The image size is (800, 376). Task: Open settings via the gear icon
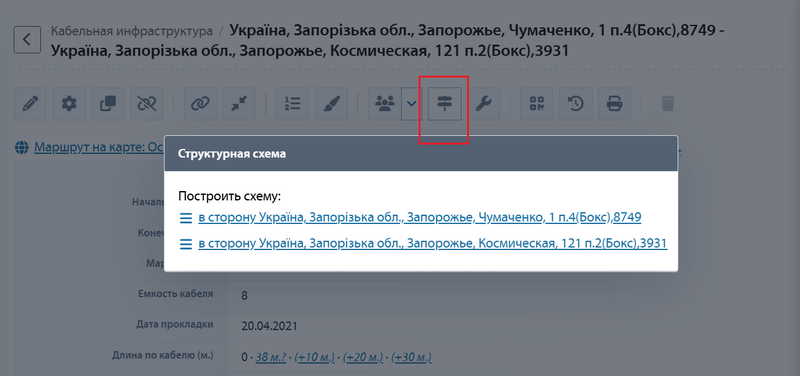coord(69,104)
